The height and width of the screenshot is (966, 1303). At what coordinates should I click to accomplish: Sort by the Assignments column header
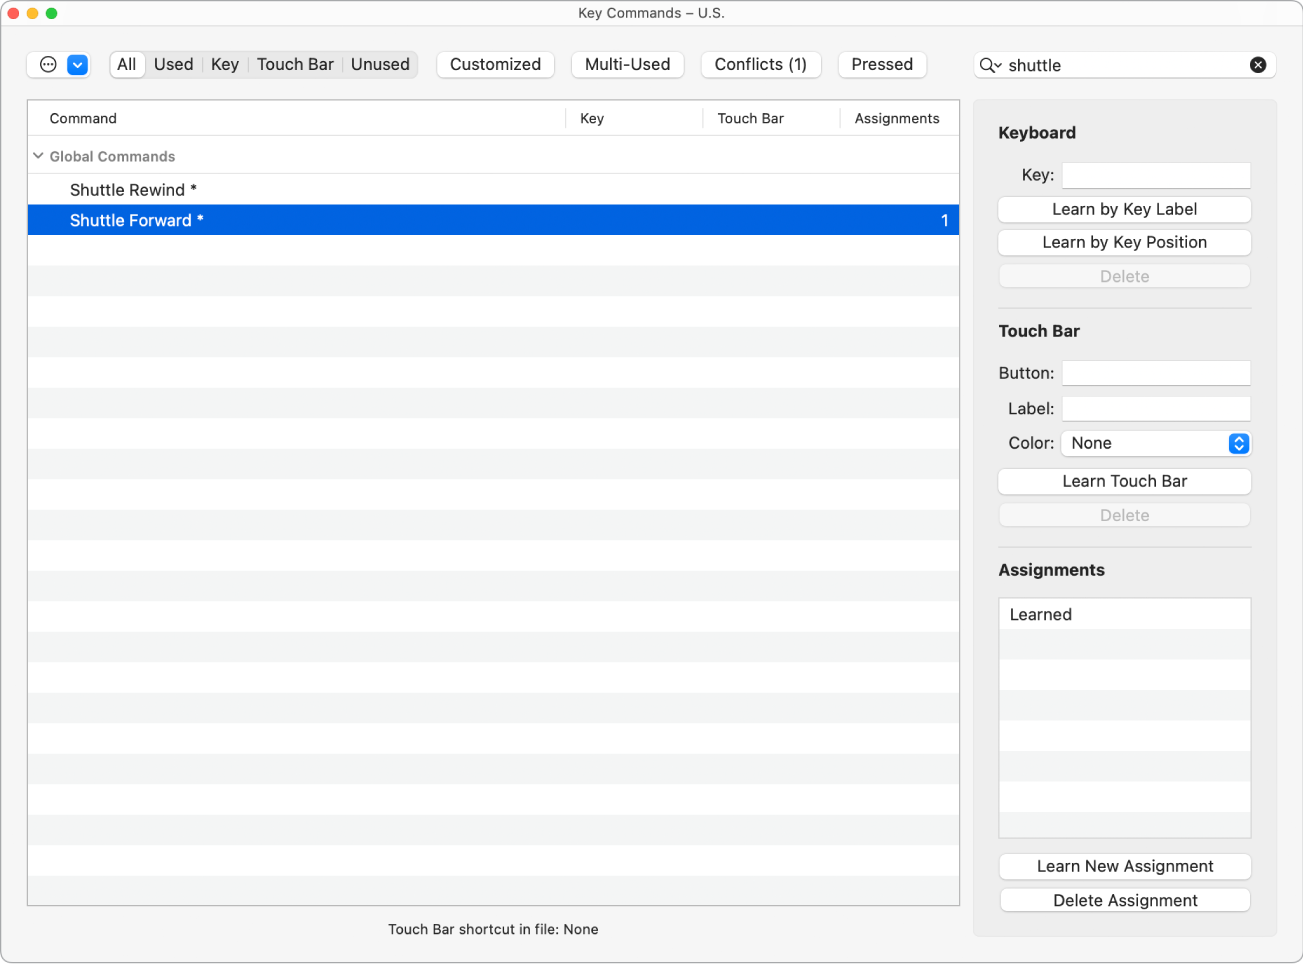tap(897, 118)
